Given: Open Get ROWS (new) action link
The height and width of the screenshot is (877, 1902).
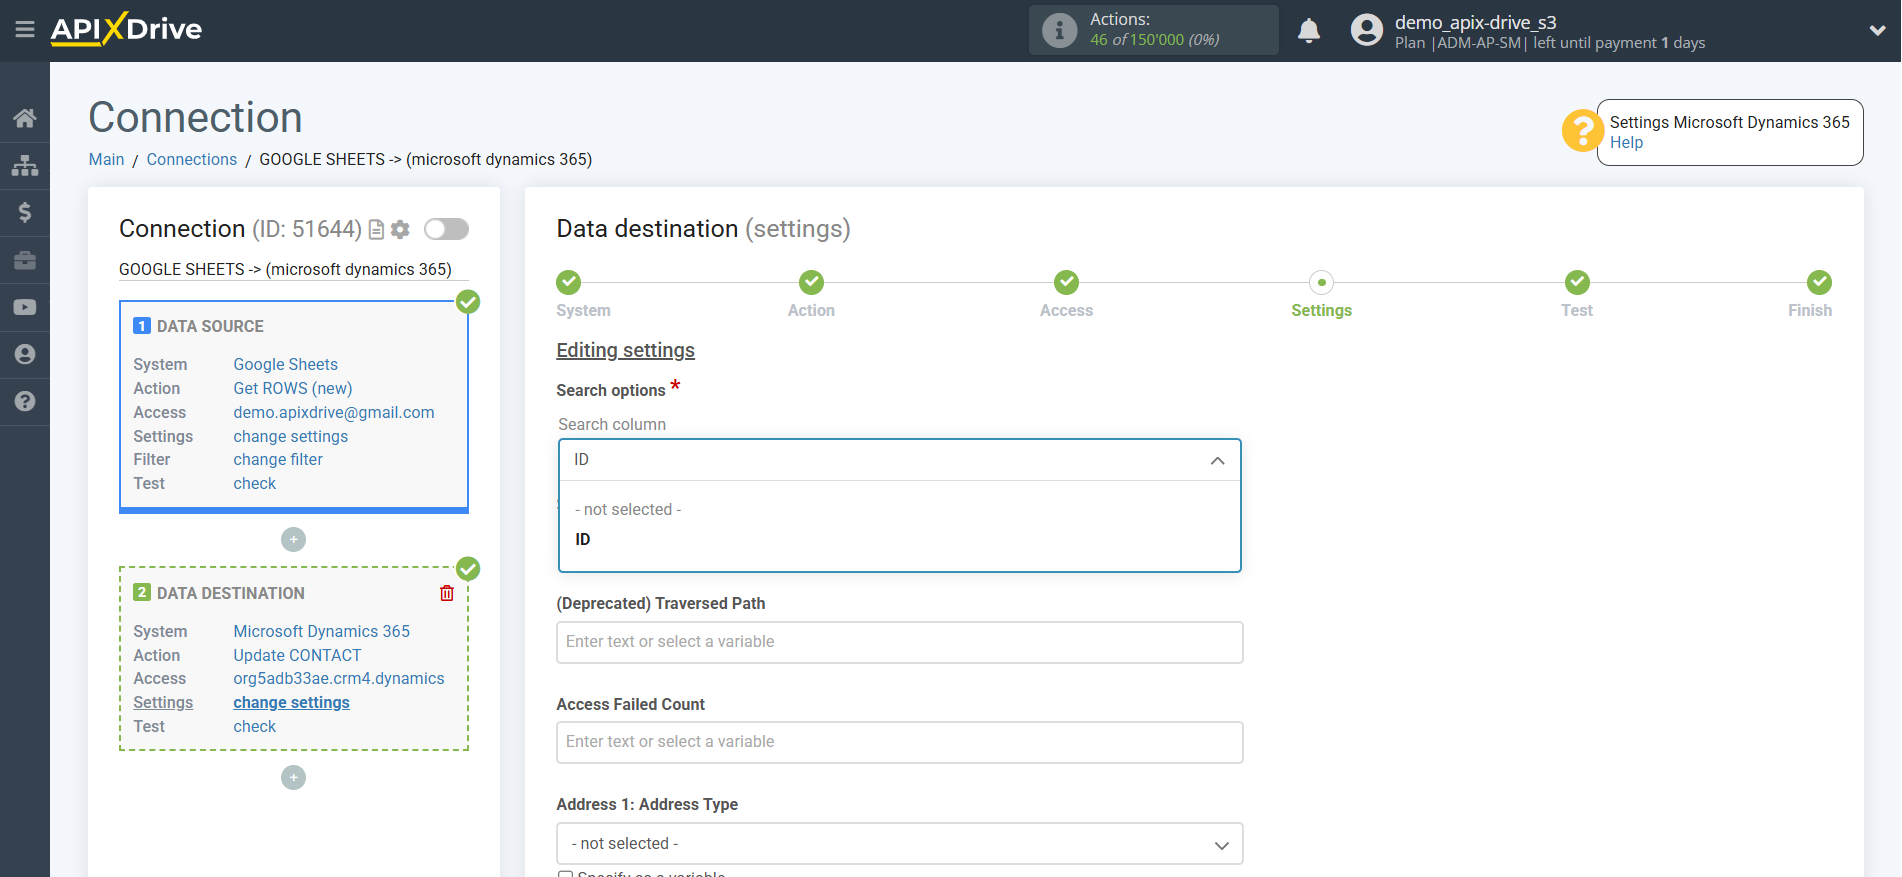Looking at the screenshot, I should pyautogui.click(x=293, y=389).
